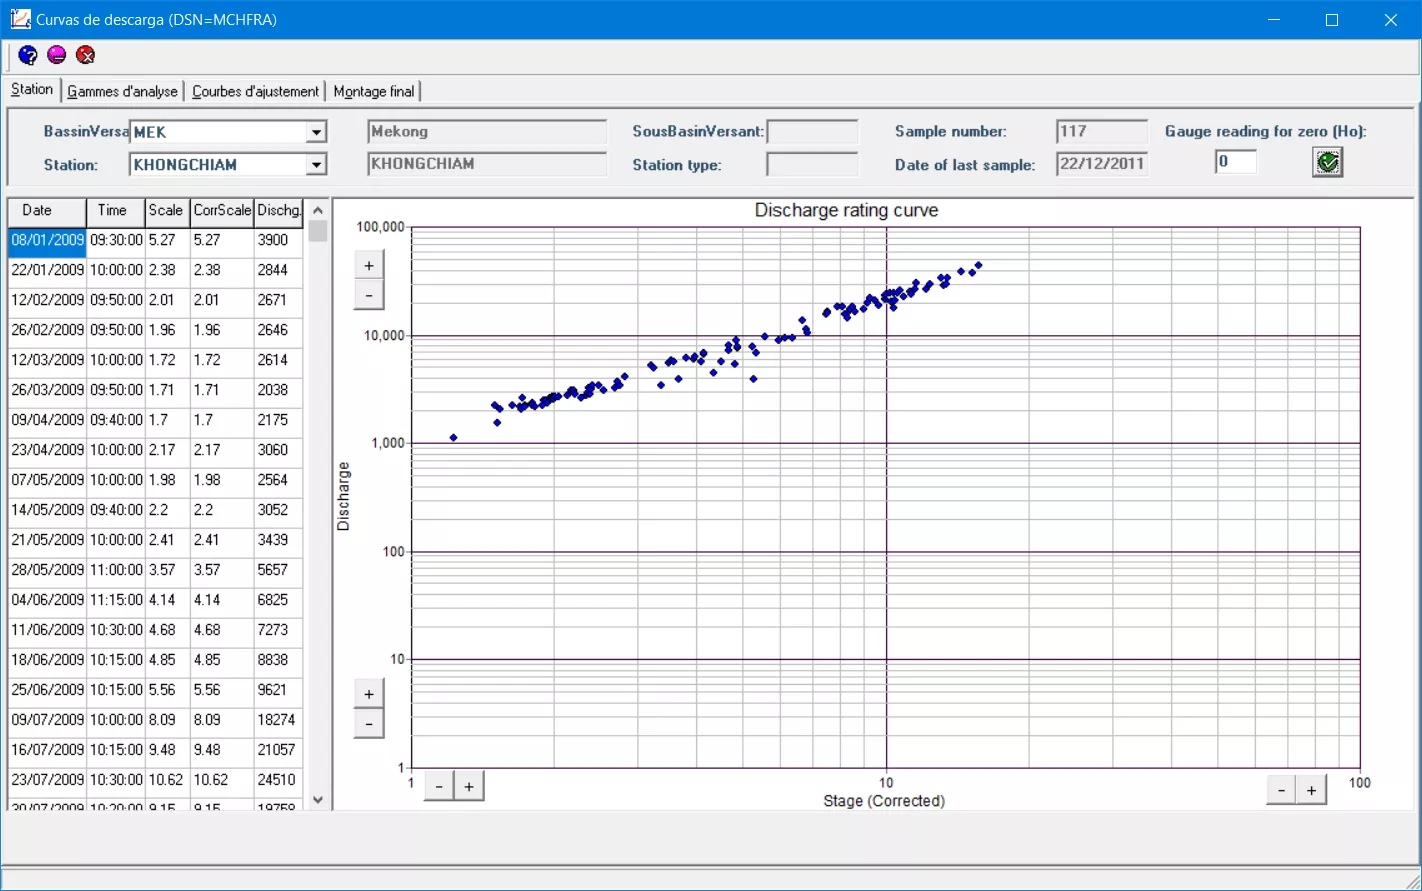This screenshot has height=891, width=1422.
Task: Switch to the Gammes d'analyse tab
Action: 122,91
